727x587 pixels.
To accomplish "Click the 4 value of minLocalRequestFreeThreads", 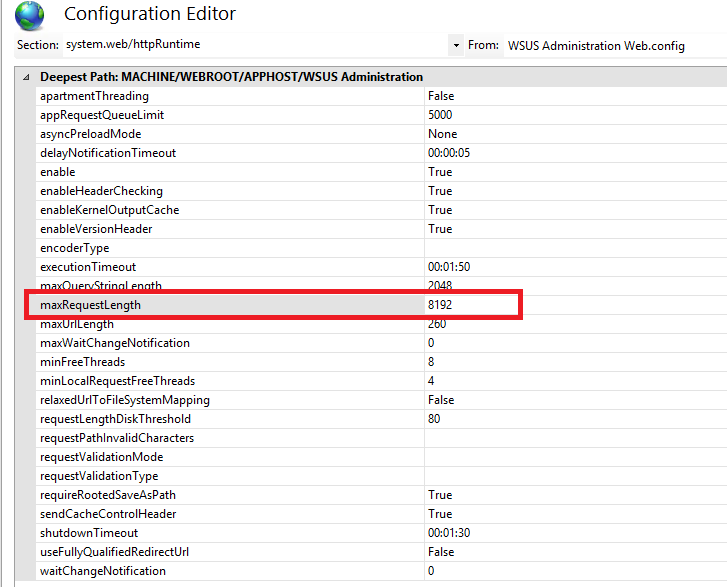I will click(431, 381).
